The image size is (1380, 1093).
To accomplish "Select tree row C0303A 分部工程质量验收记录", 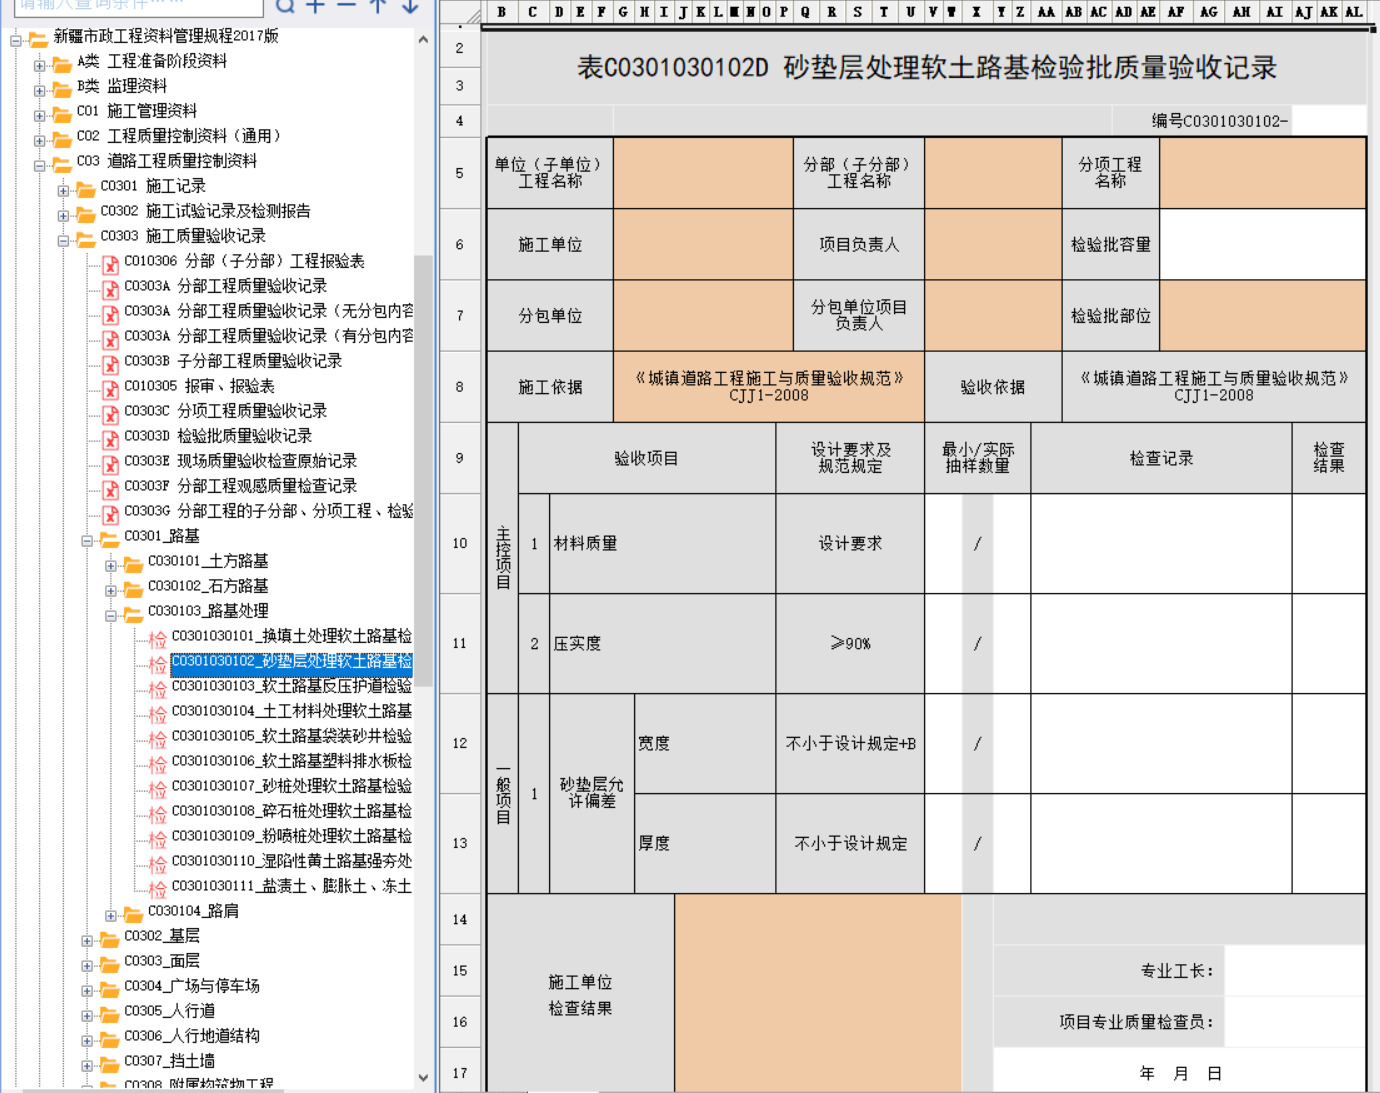I will point(225,286).
